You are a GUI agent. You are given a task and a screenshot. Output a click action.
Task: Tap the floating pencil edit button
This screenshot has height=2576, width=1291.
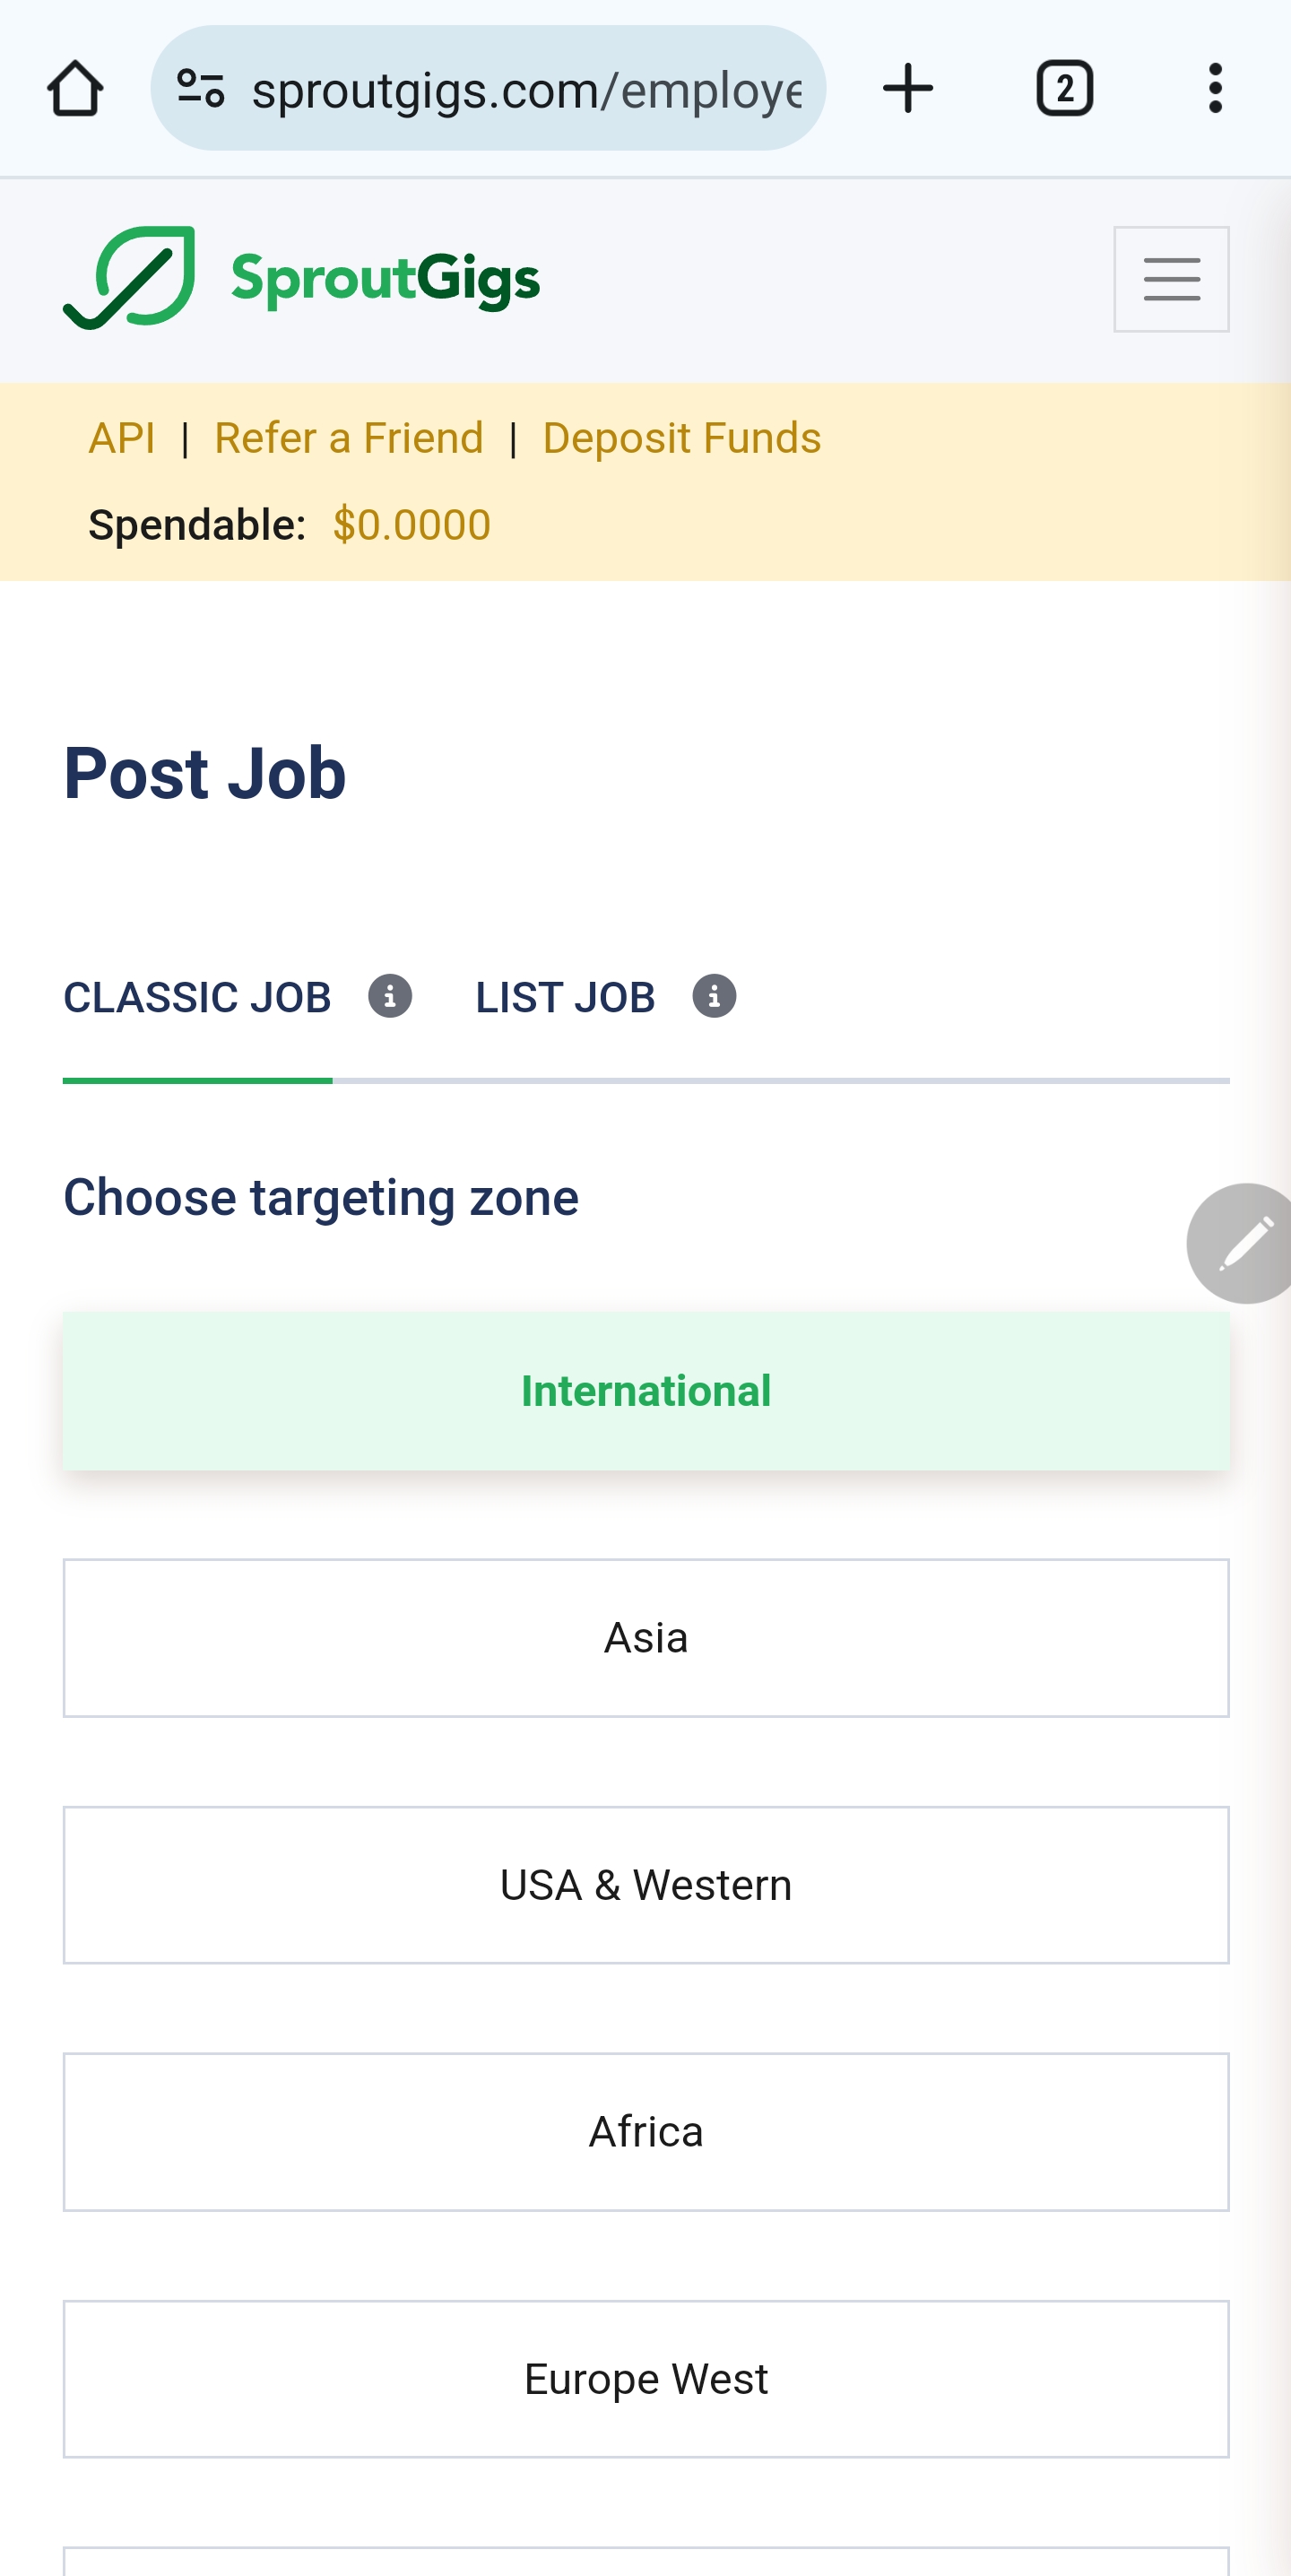coord(1243,1243)
